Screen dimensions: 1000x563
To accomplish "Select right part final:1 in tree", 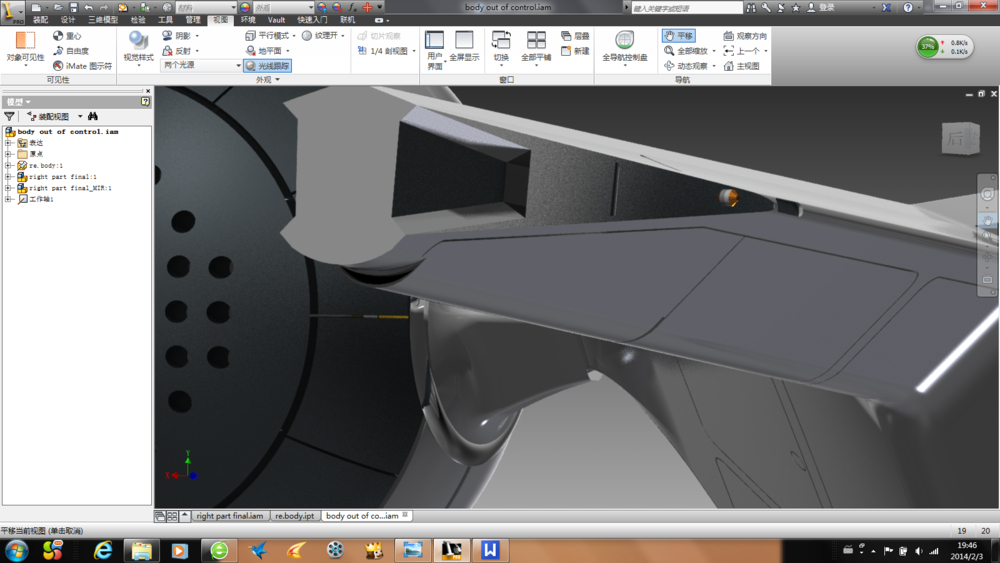I will tap(62, 177).
